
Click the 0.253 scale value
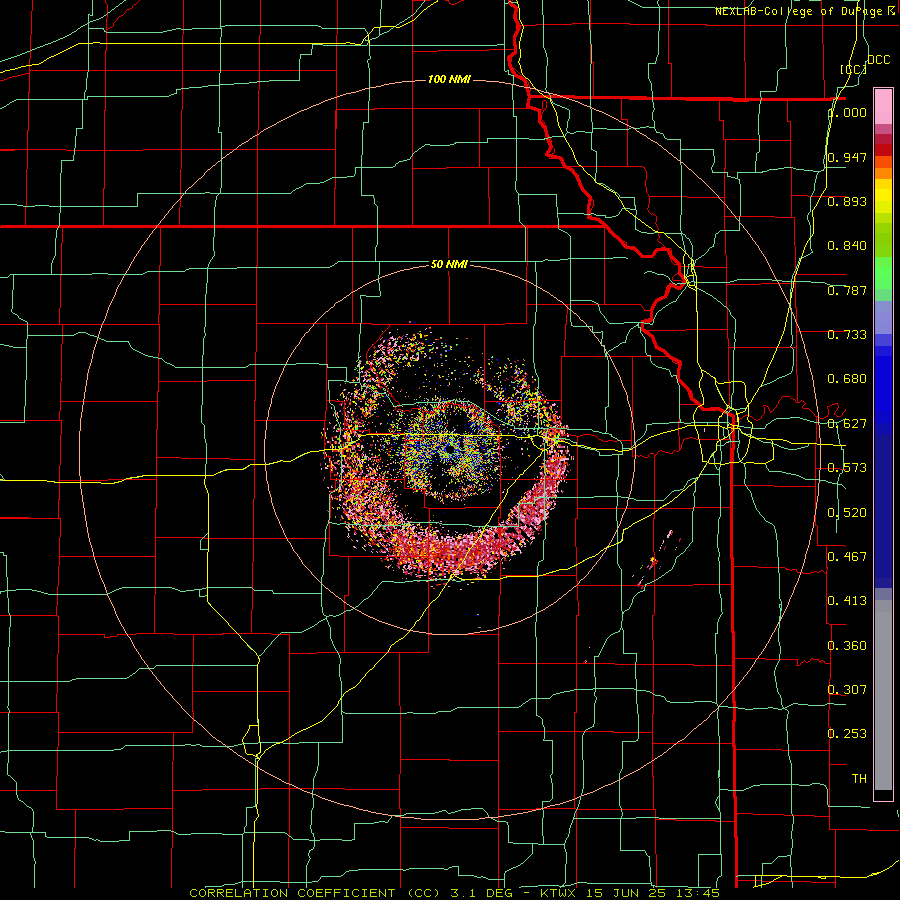pyautogui.click(x=847, y=734)
